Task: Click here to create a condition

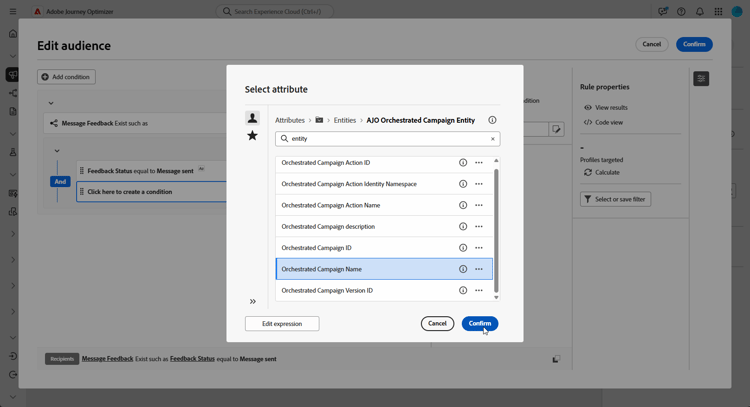Action: click(152, 192)
